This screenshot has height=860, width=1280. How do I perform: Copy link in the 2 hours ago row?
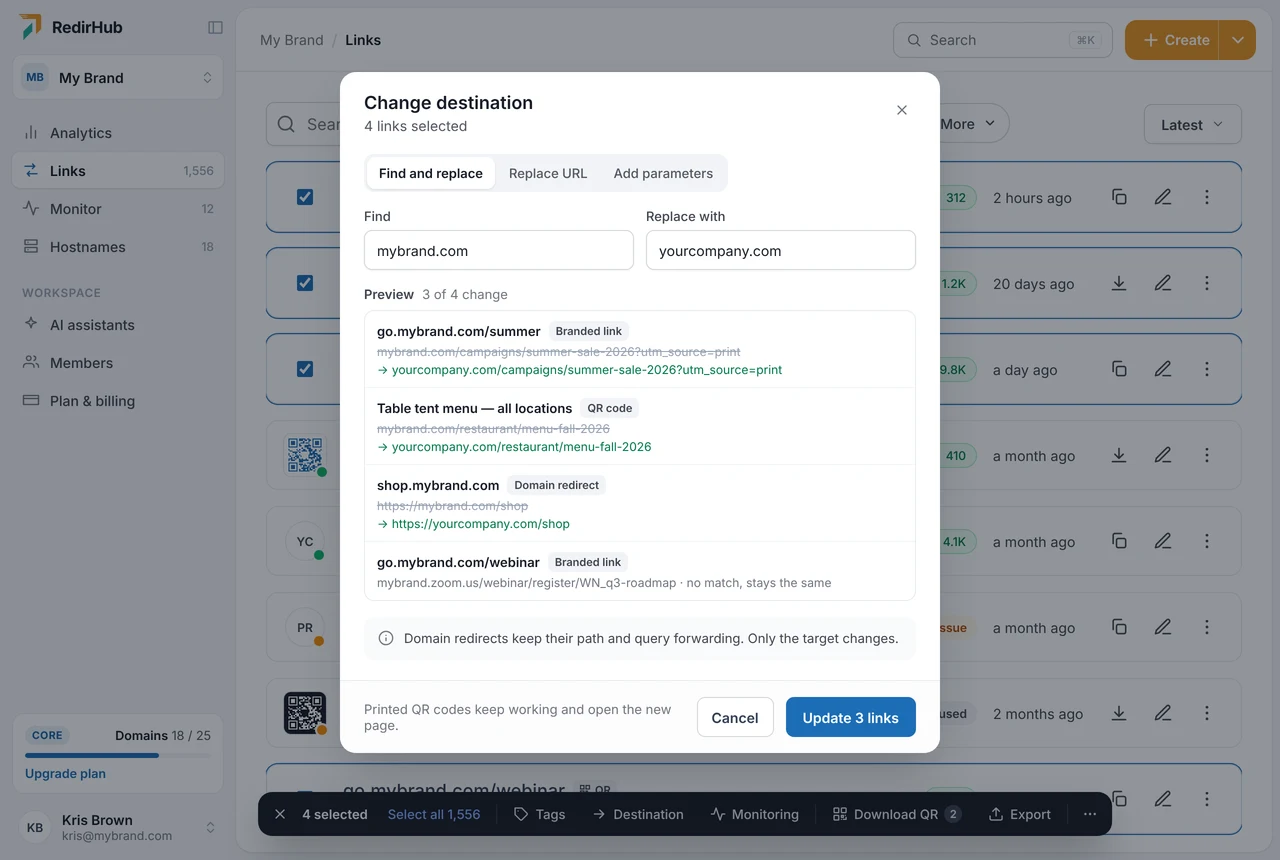click(1119, 197)
